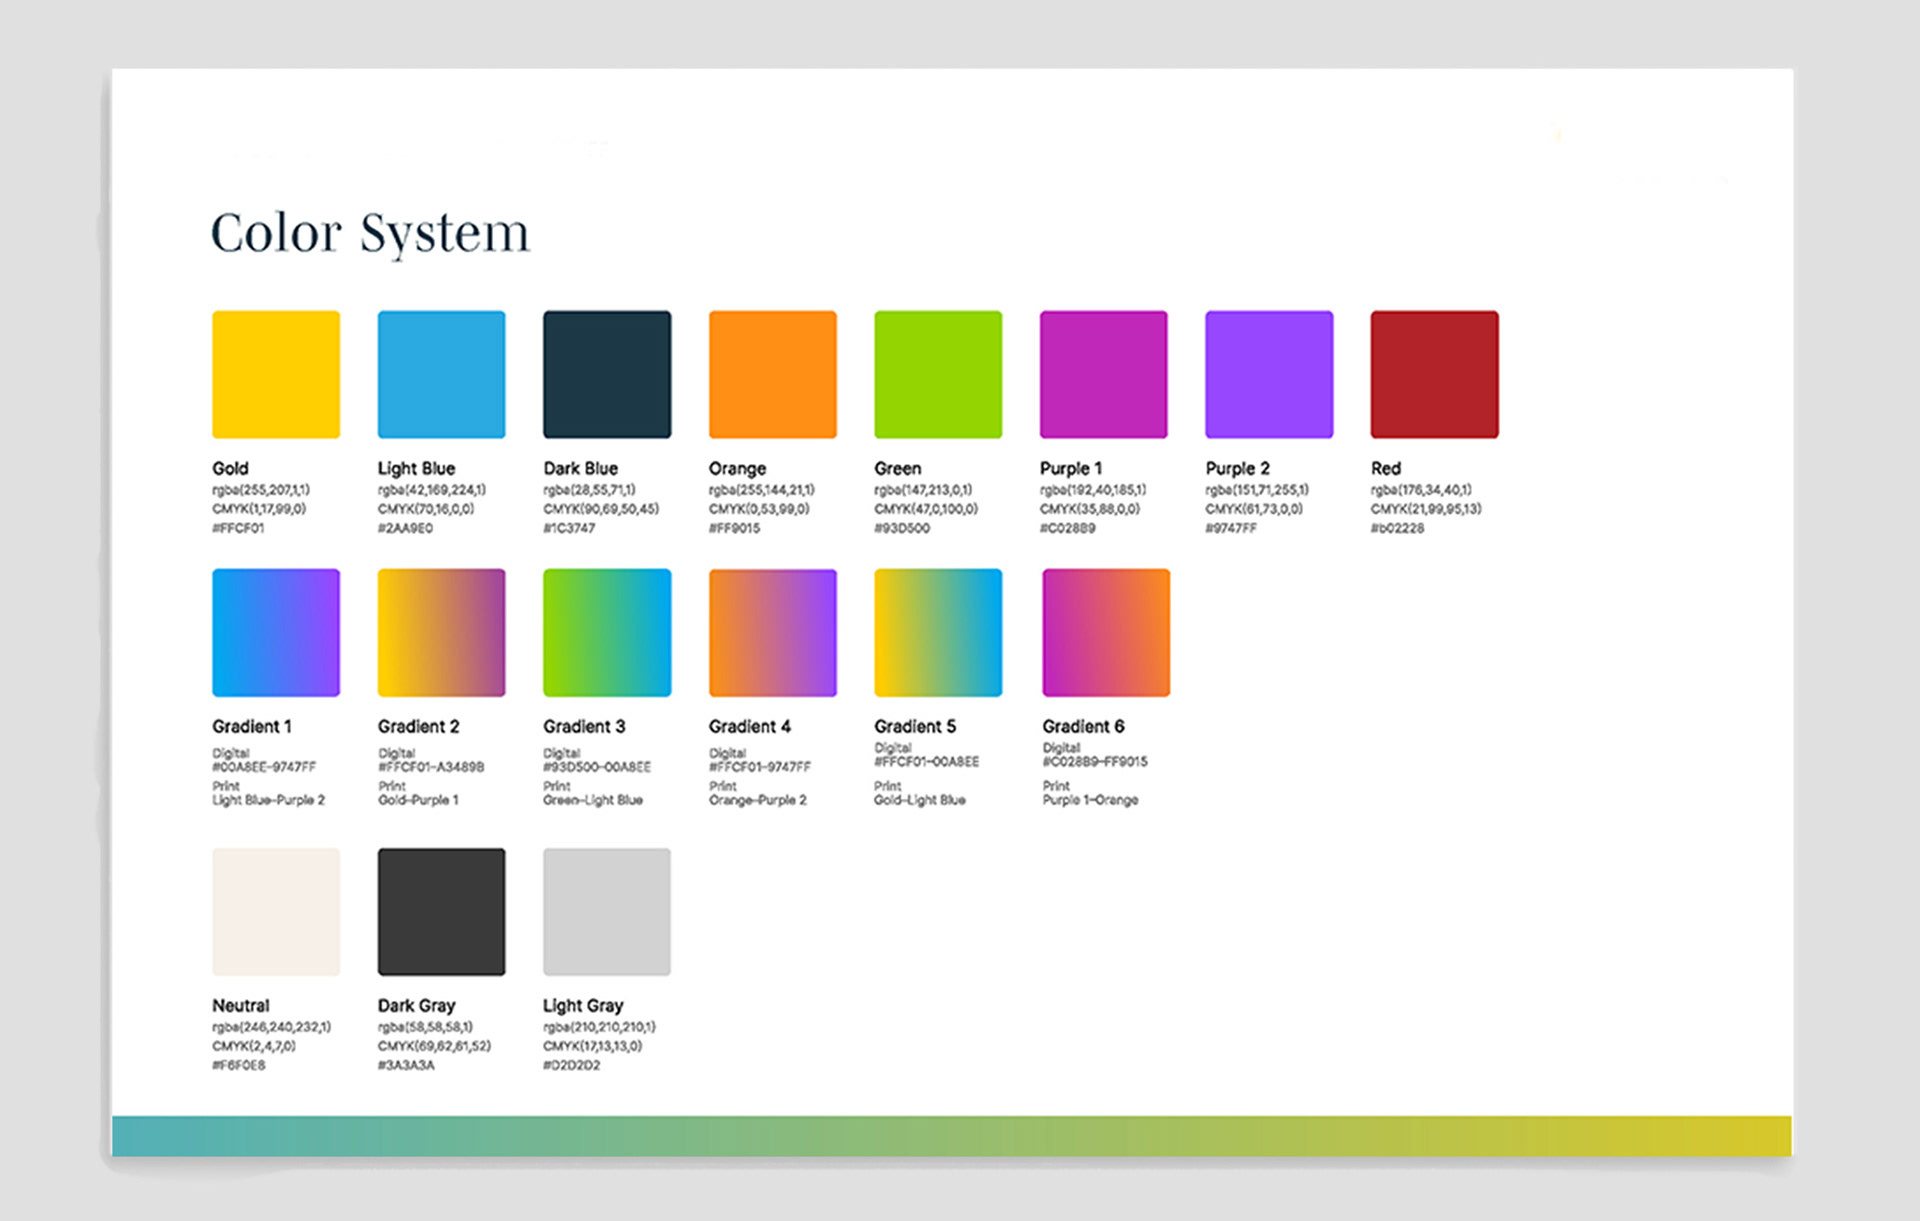Pick the Light Gray swatch
This screenshot has height=1221, width=1920.
pos(607,911)
